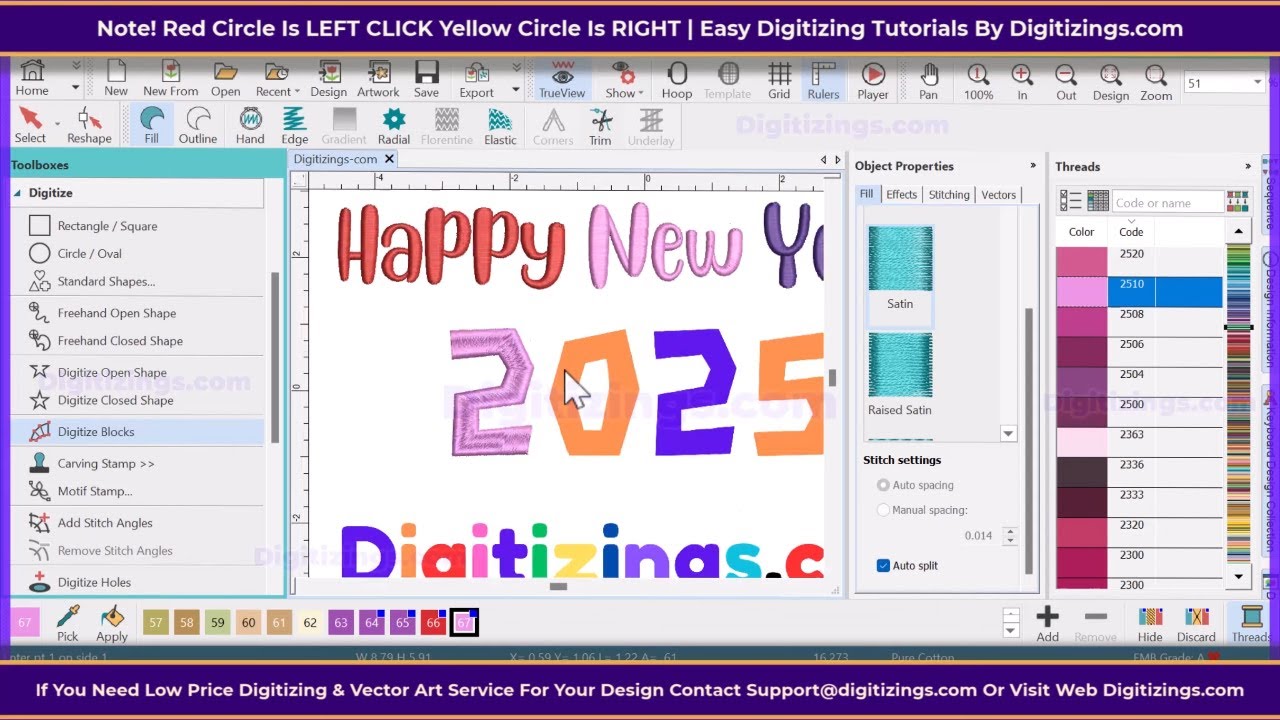Expand the Threads panel chevron
Image resolution: width=1280 pixels, height=720 pixels.
[1248, 167]
